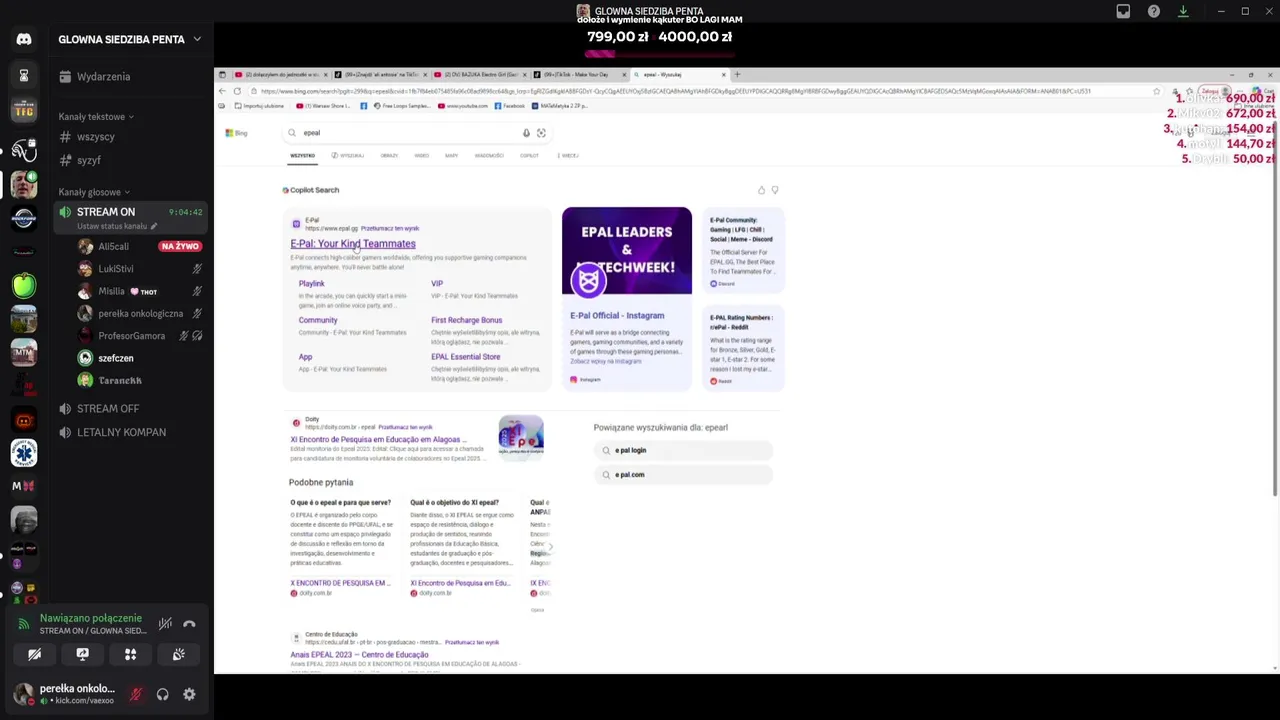Viewport: 1280px width, 720px height.
Task: Collapse Kanały głosowe category
Action: tap(93, 192)
